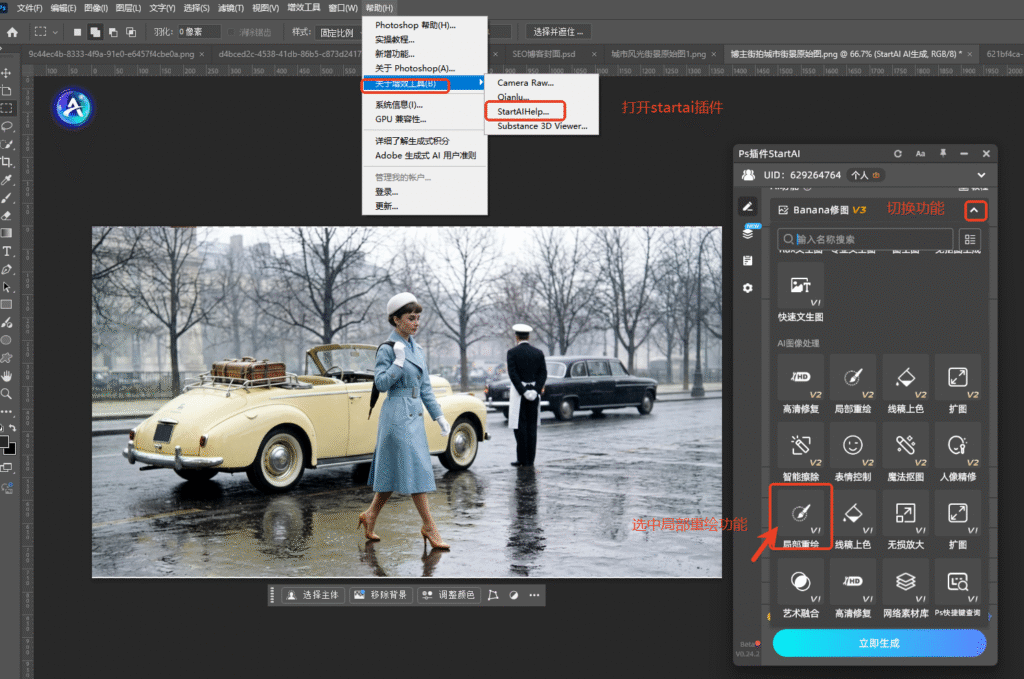
Task: Open the Edit Toolbar three-dots menu
Action: pyautogui.click(x=7, y=412)
